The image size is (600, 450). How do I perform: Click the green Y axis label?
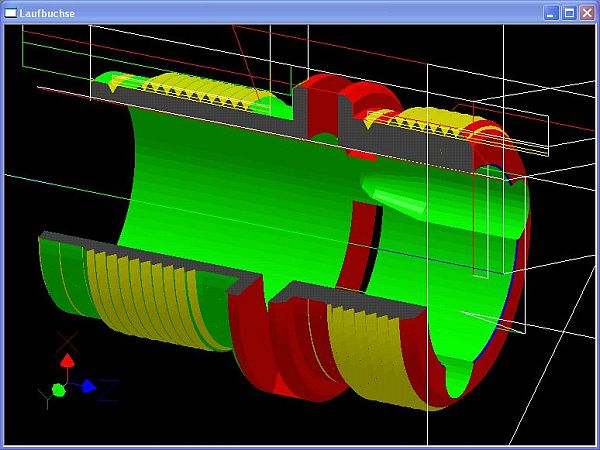(45, 399)
